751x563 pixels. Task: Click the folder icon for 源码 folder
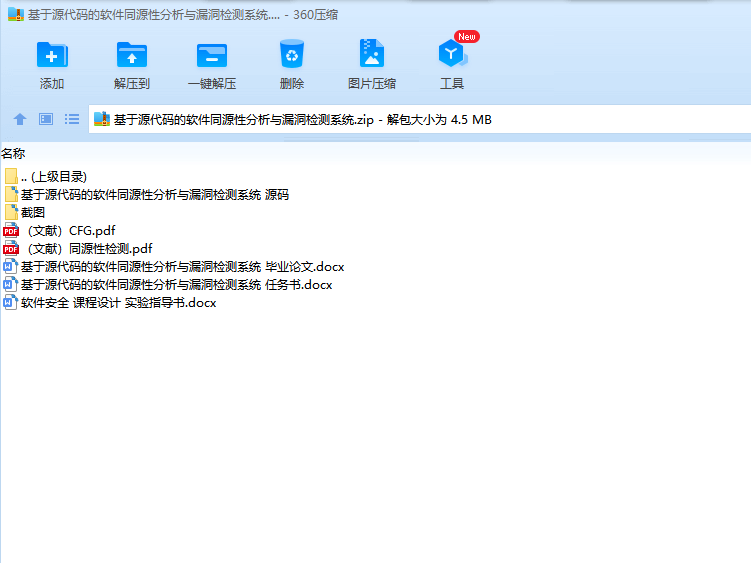[x=11, y=194]
